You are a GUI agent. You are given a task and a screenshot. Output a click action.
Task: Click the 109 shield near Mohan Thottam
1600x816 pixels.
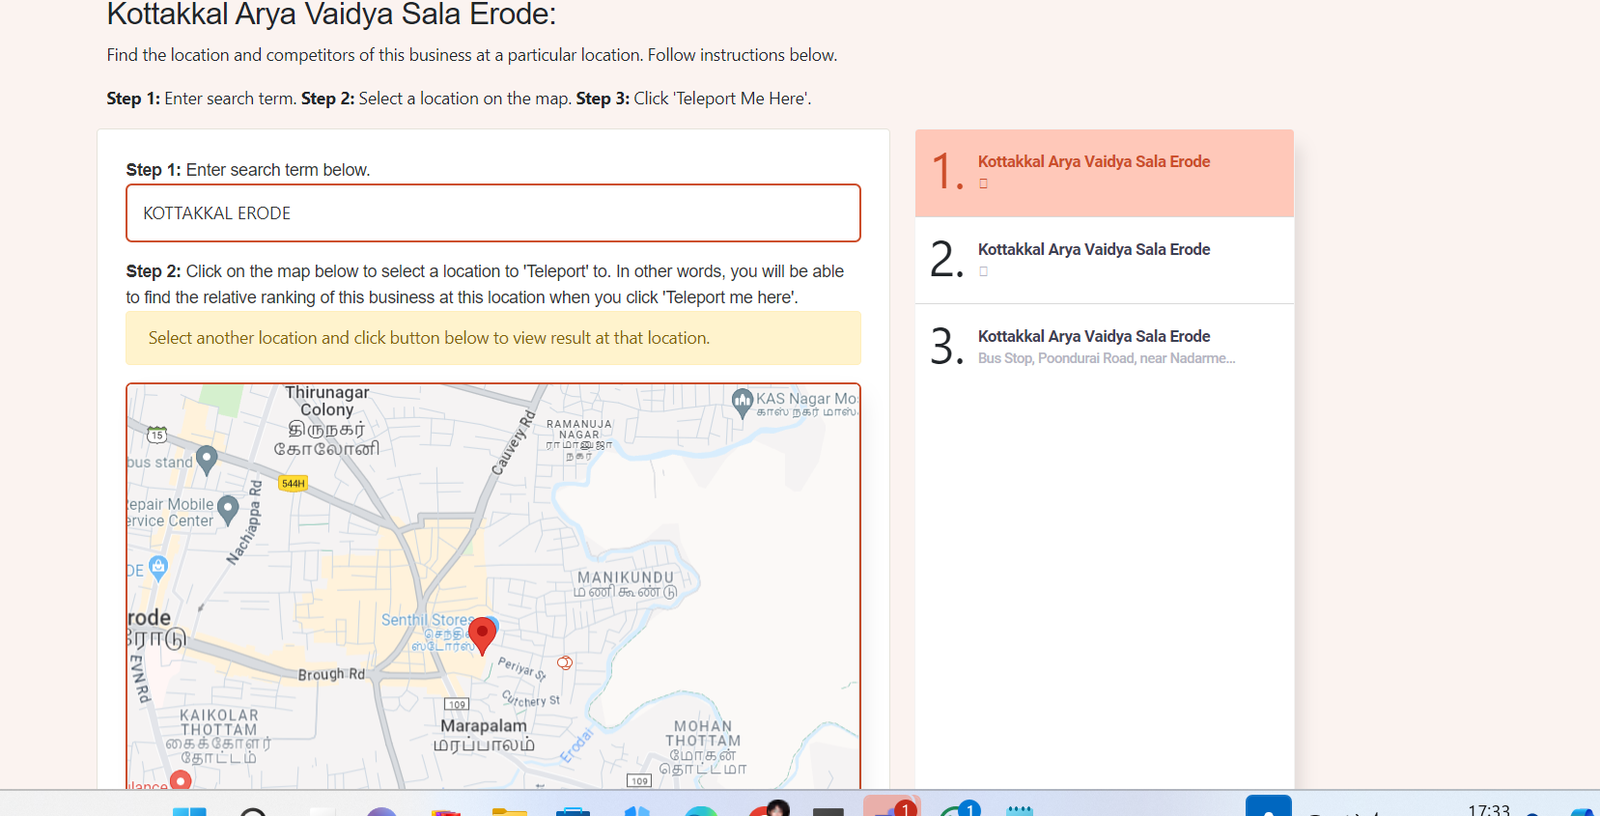click(639, 780)
